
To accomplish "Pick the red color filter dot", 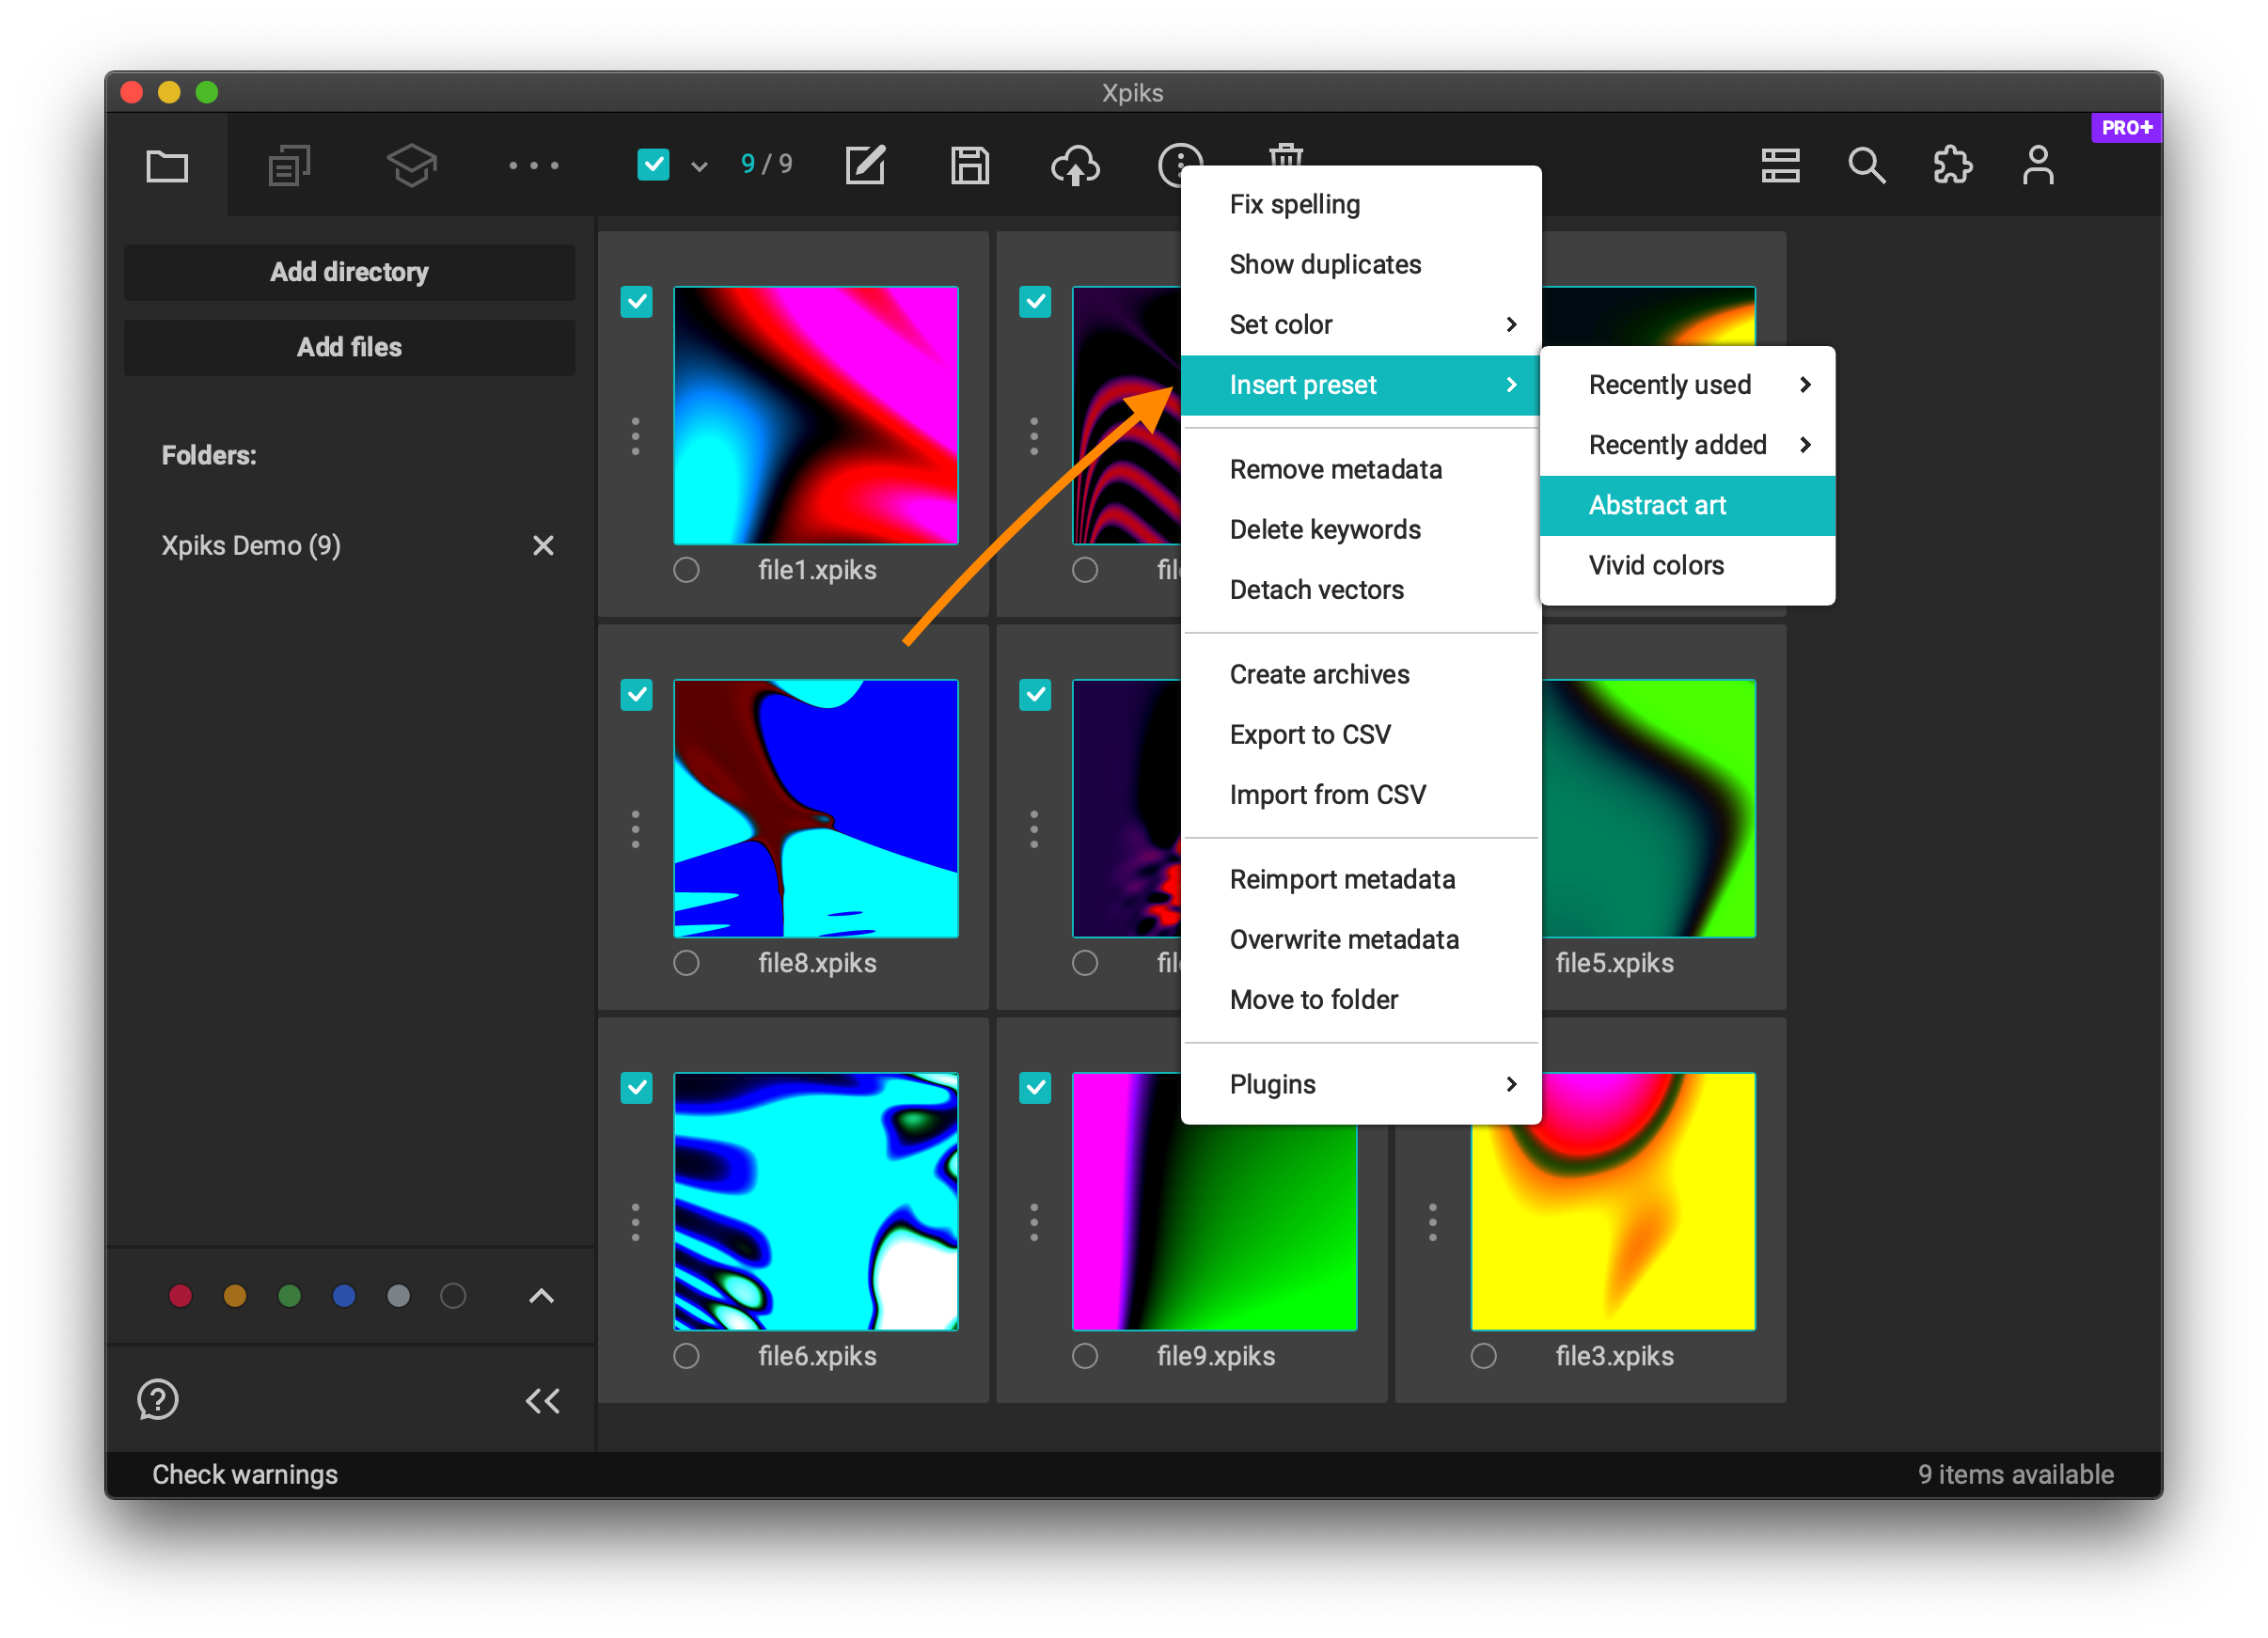I will point(181,1296).
